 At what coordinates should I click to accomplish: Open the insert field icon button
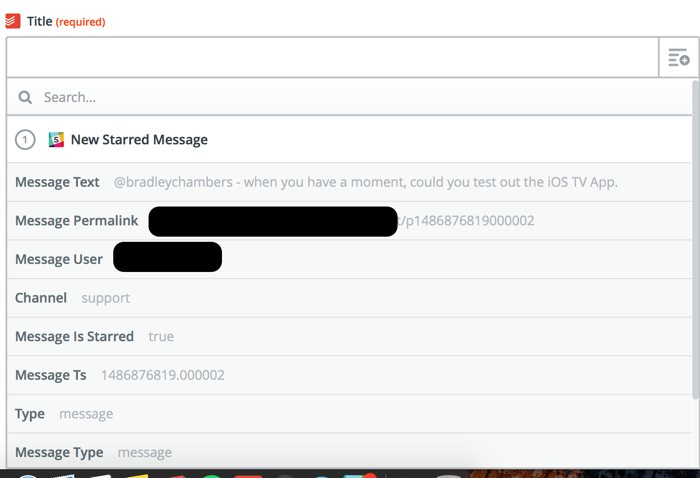[679, 58]
